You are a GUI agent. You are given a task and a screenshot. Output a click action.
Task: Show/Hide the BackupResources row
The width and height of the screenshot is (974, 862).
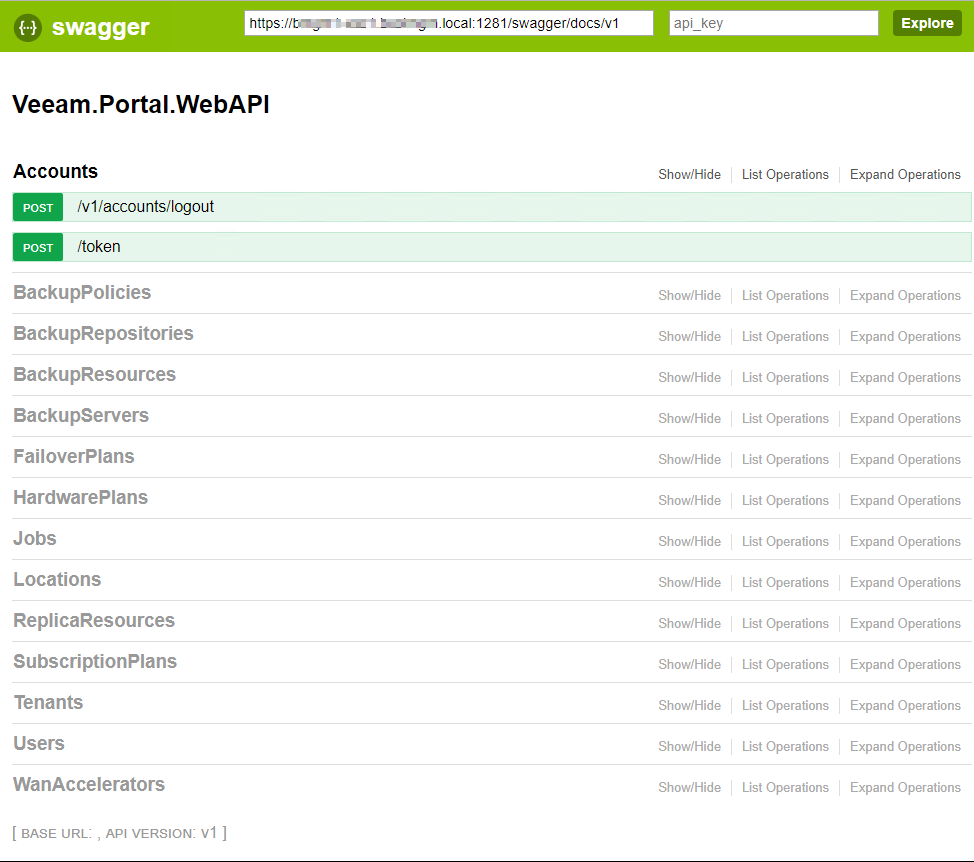click(x=690, y=378)
